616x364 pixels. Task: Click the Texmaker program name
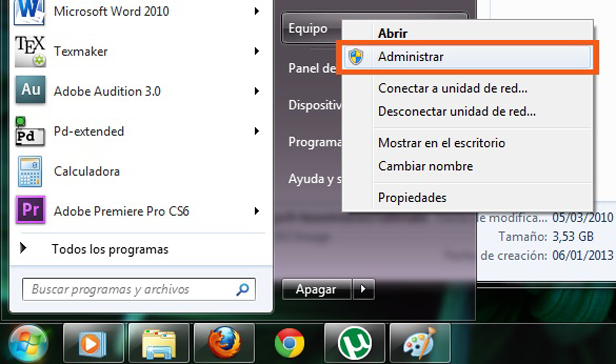click(81, 51)
